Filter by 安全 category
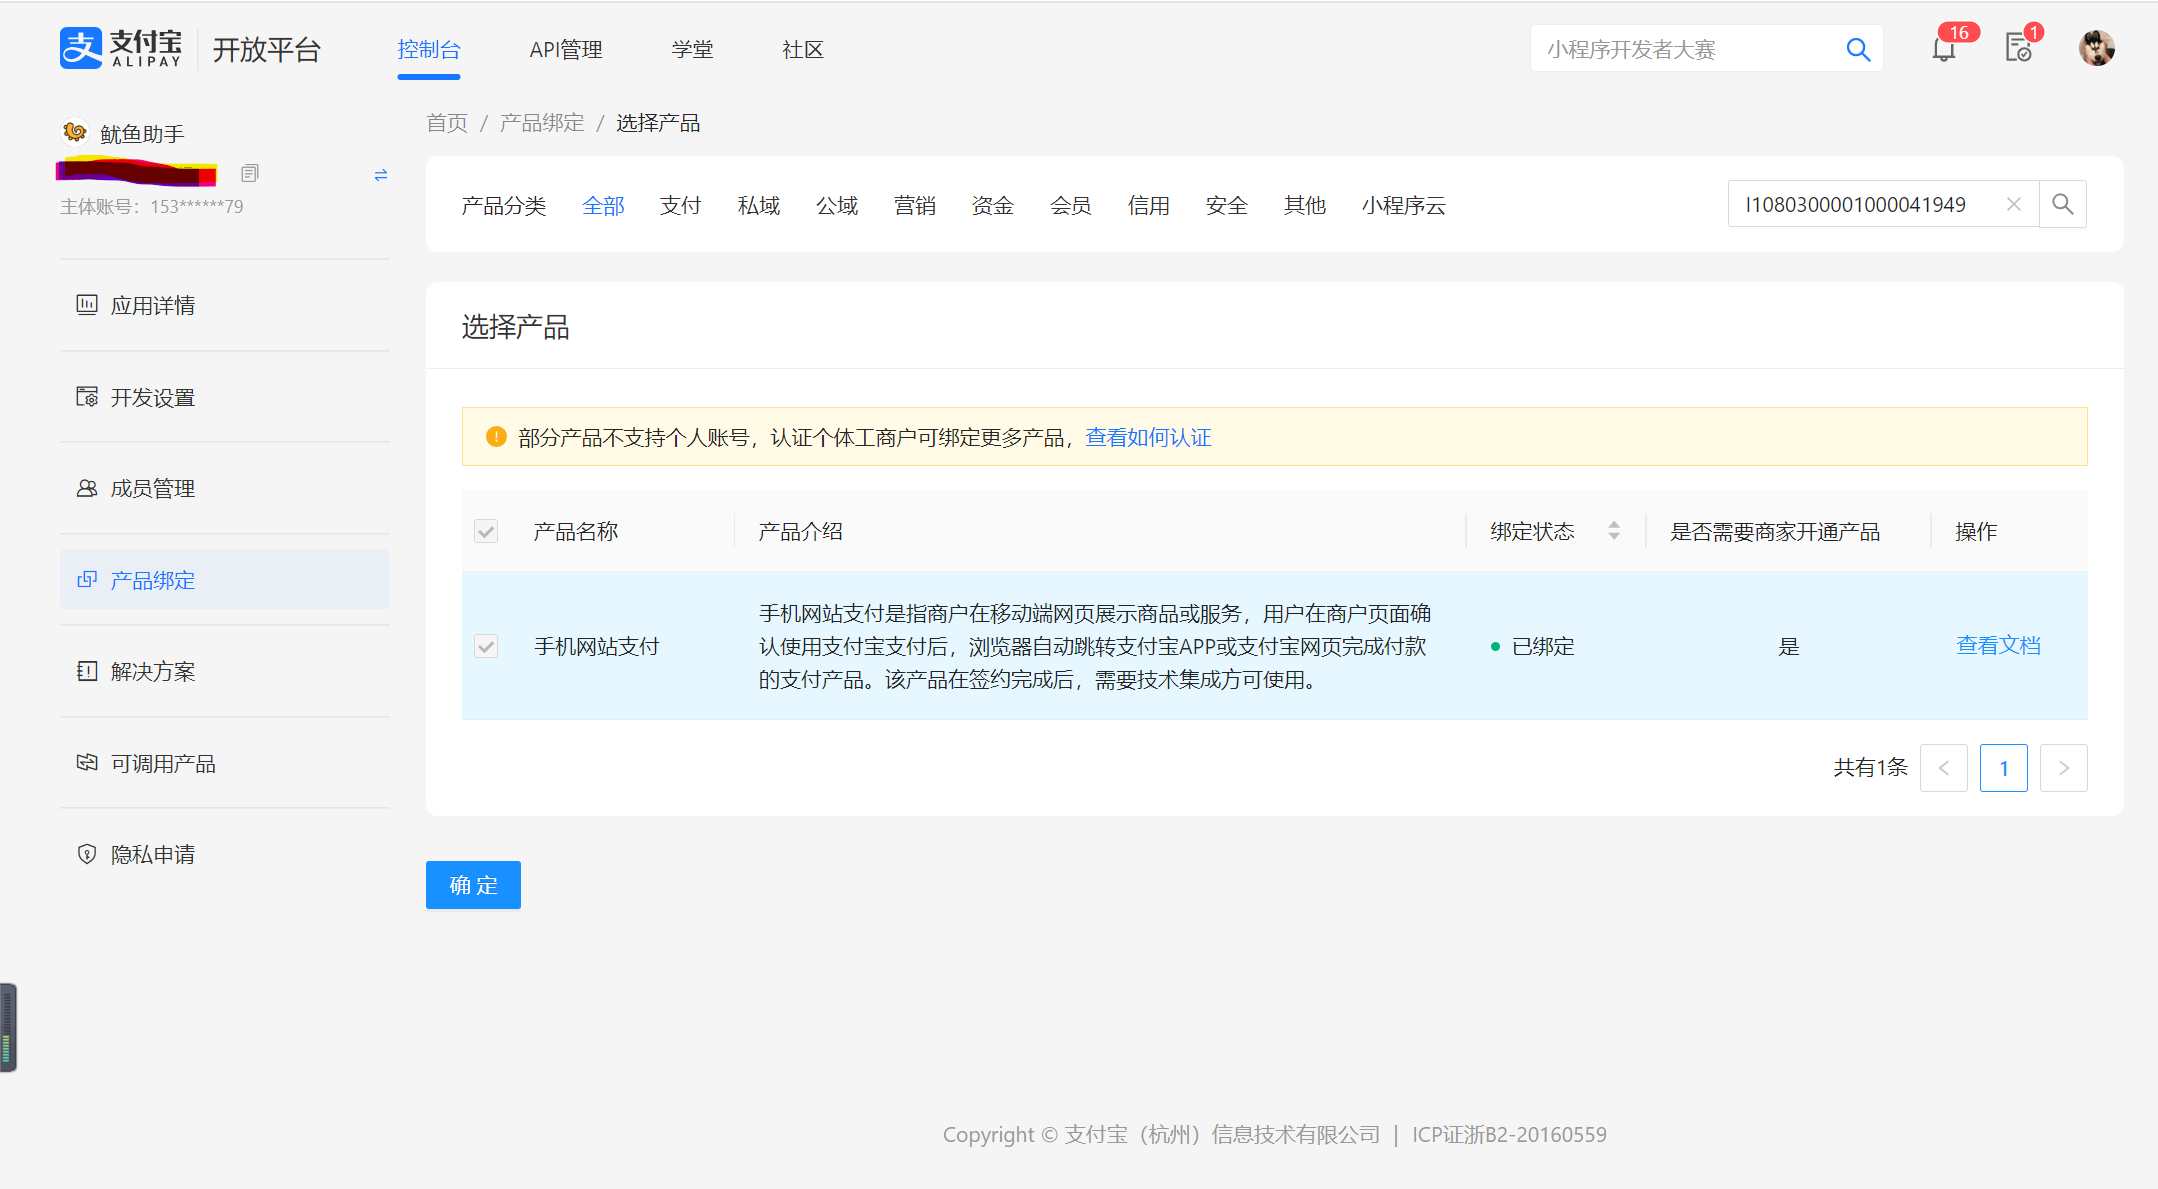2158x1189 pixels. [1227, 205]
